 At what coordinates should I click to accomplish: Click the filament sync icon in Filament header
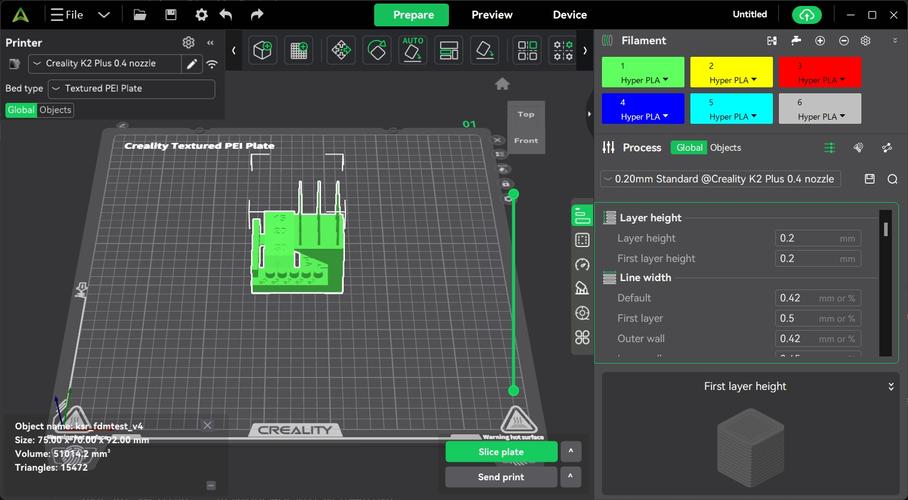771,41
